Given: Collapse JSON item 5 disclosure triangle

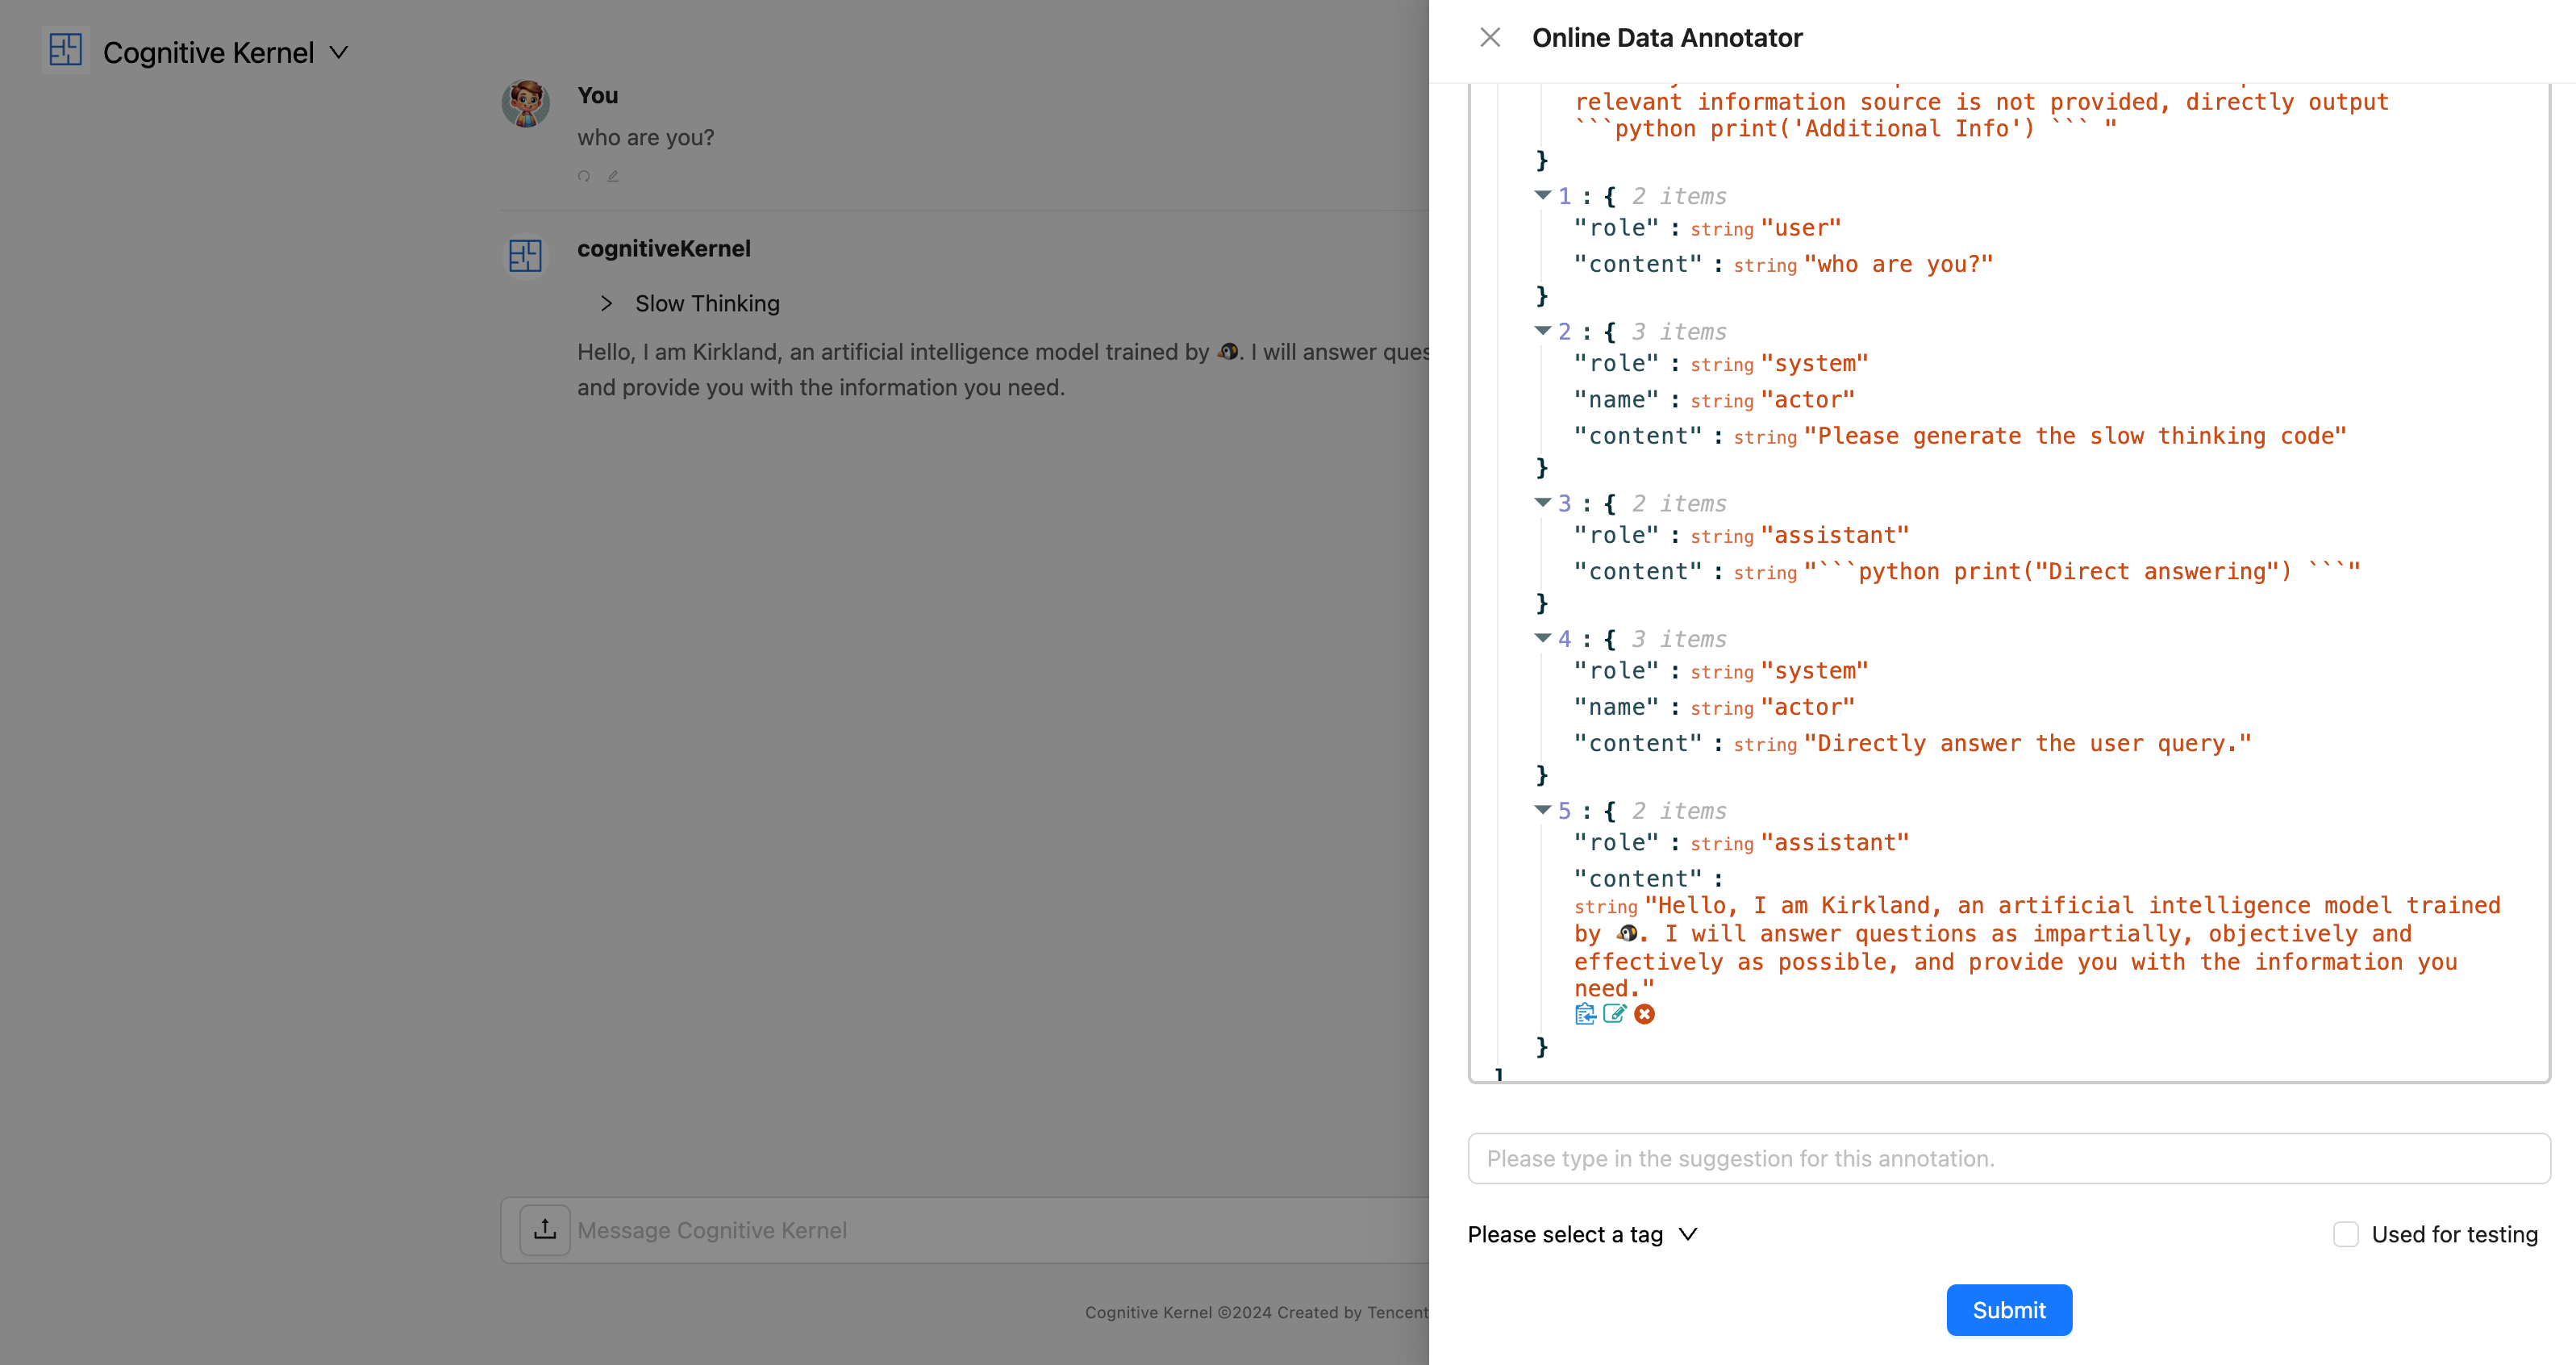Looking at the screenshot, I should (1543, 809).
